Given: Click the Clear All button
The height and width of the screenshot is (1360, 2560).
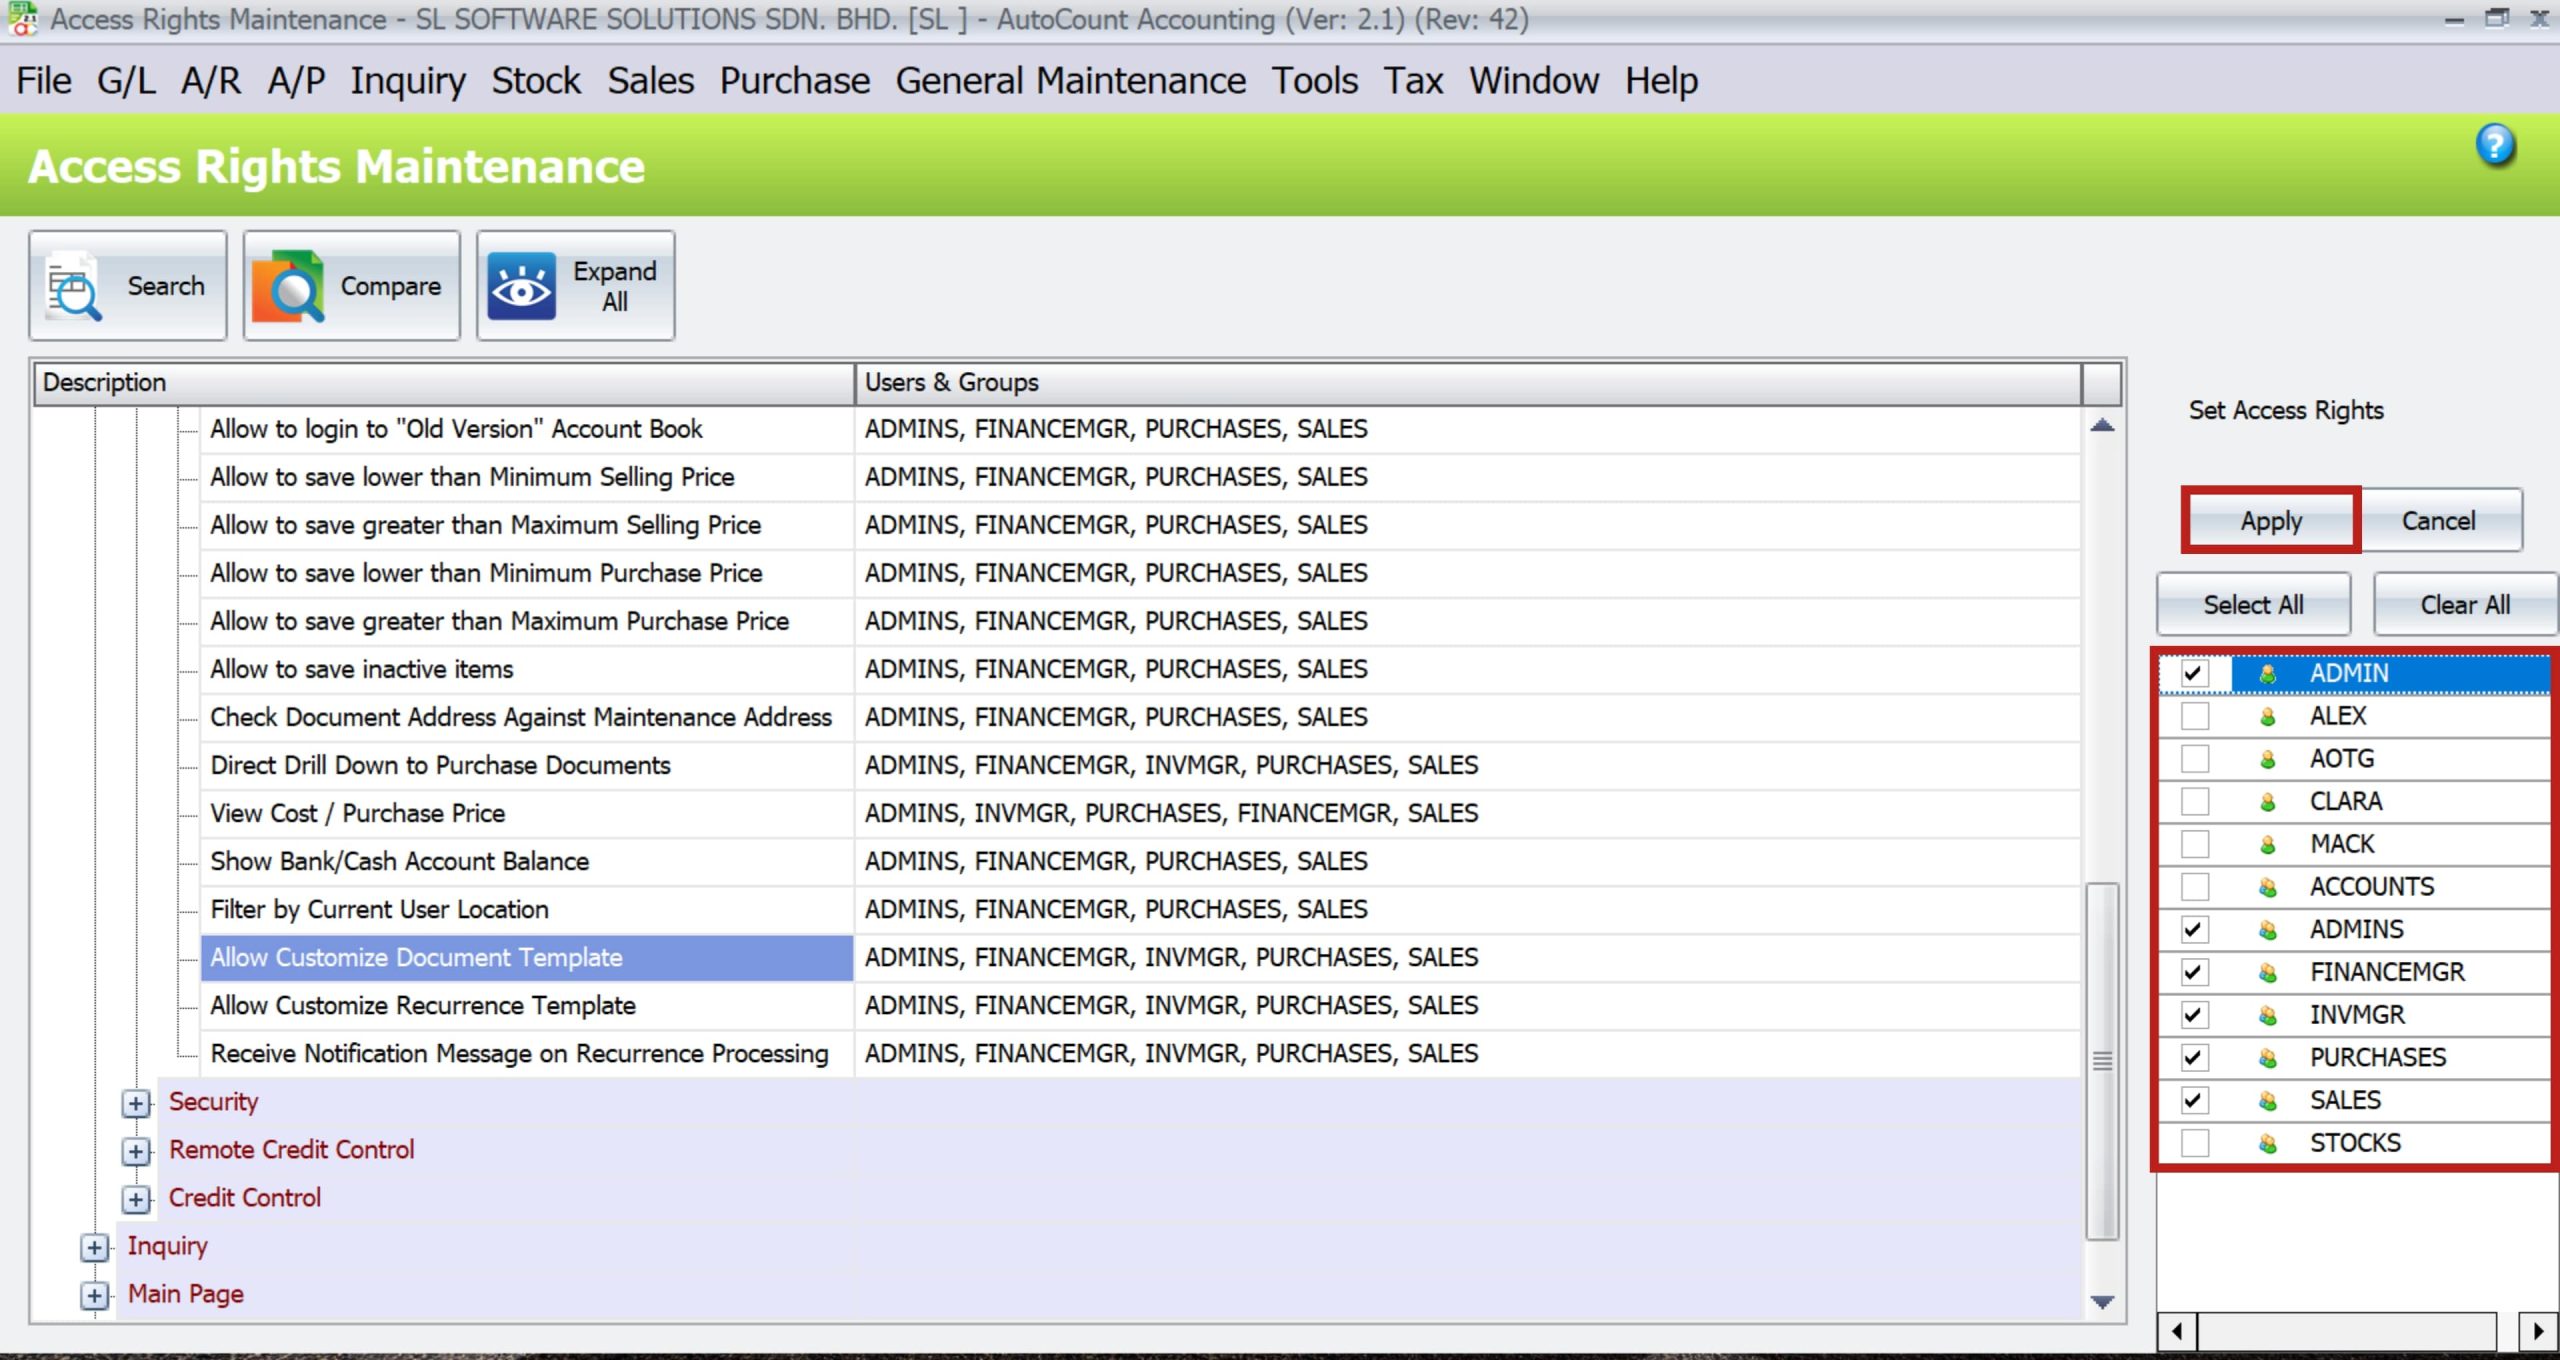Looking at the screenshot, I should (2464, 605).
